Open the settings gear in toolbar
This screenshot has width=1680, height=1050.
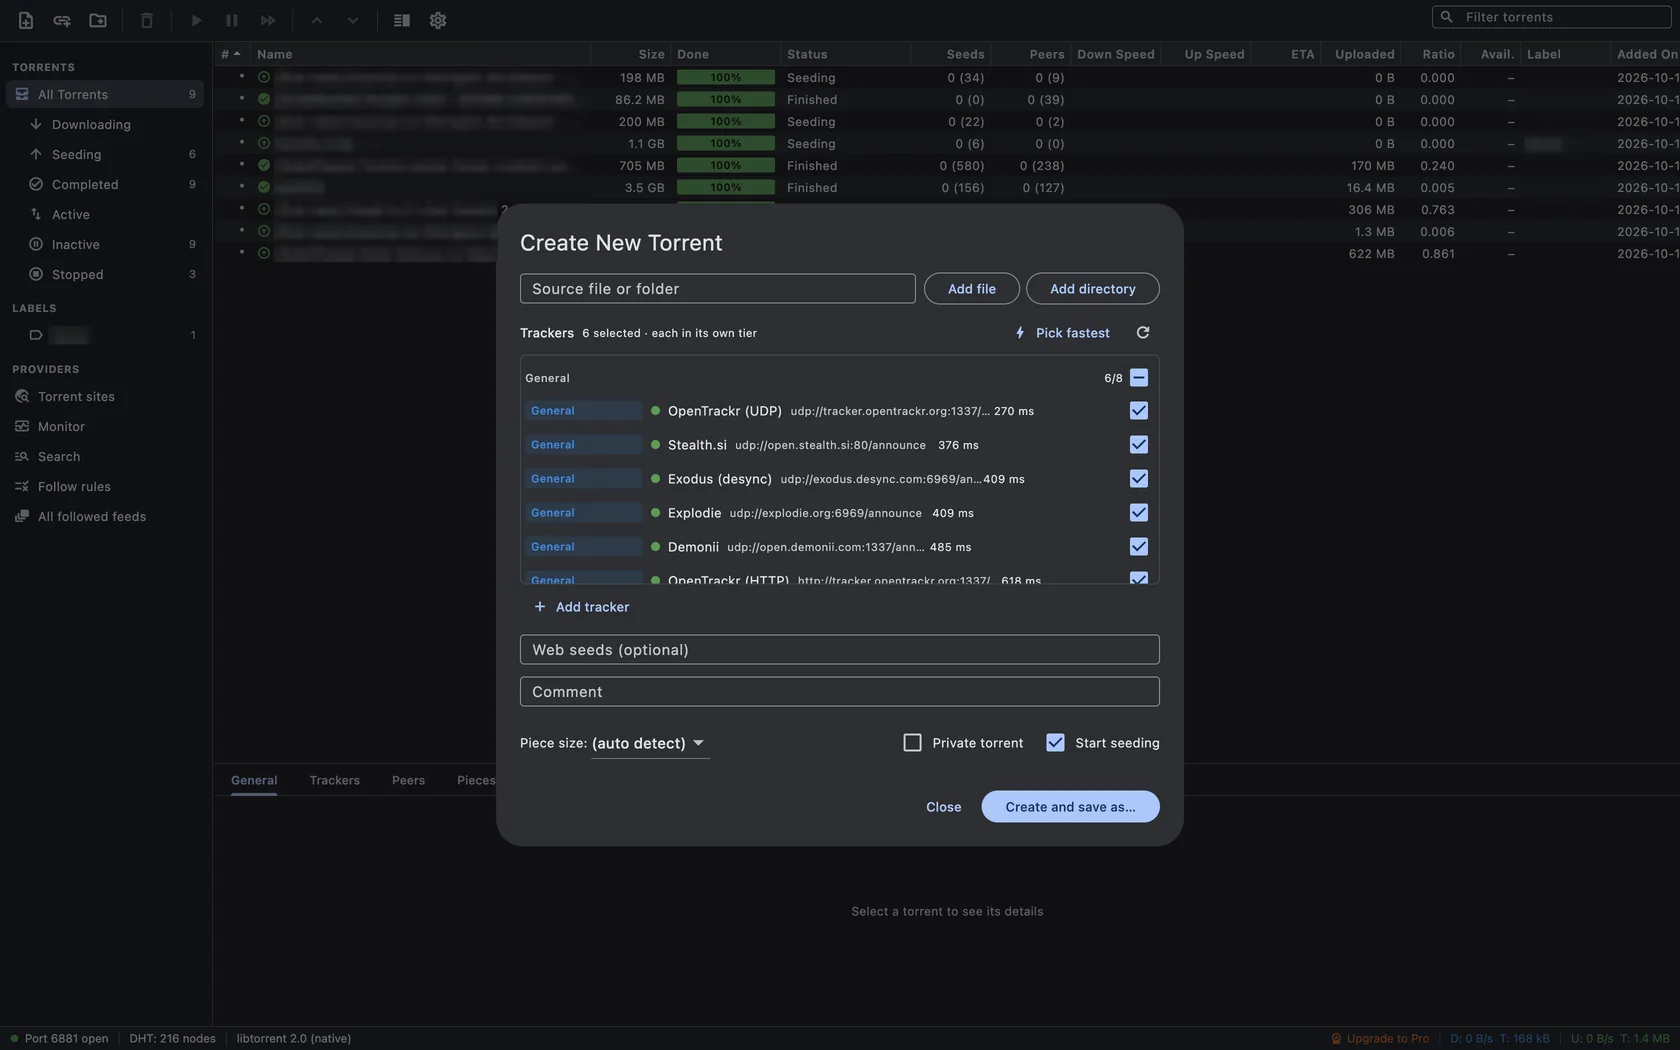pos(438,20)
